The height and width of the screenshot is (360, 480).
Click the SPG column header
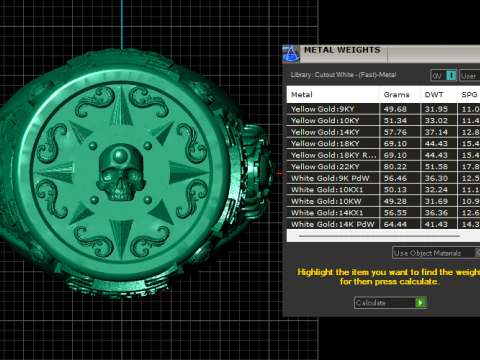469,94
